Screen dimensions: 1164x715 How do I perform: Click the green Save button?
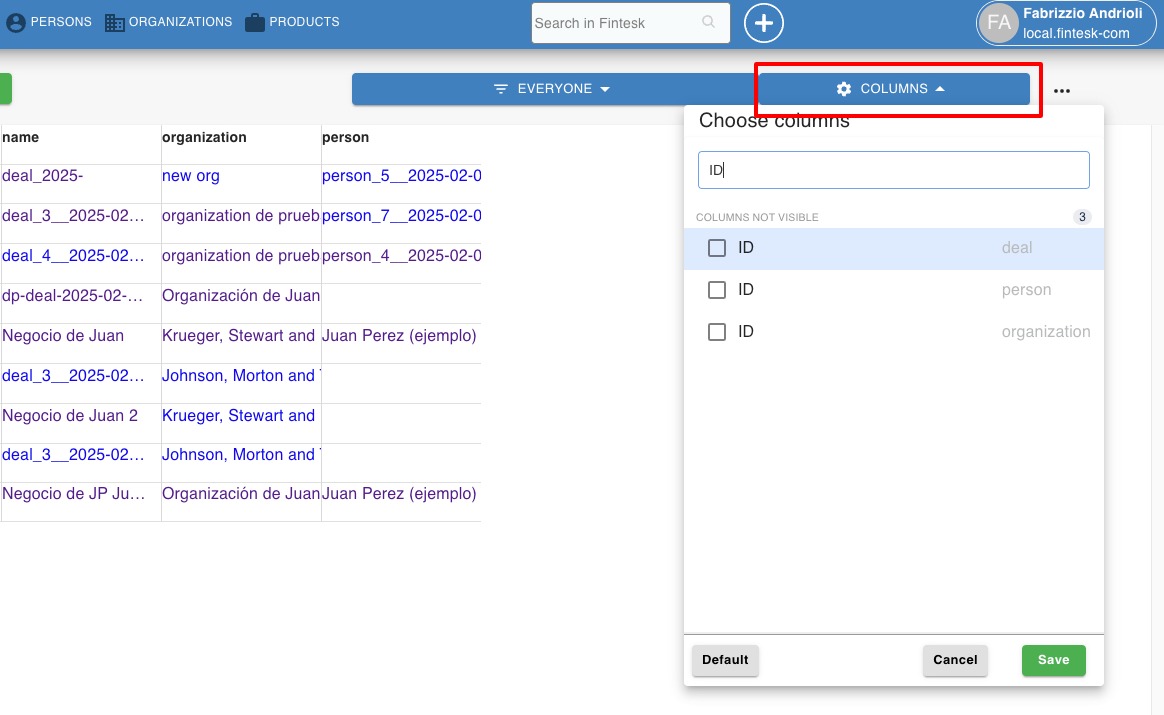tap(1053, 660)
